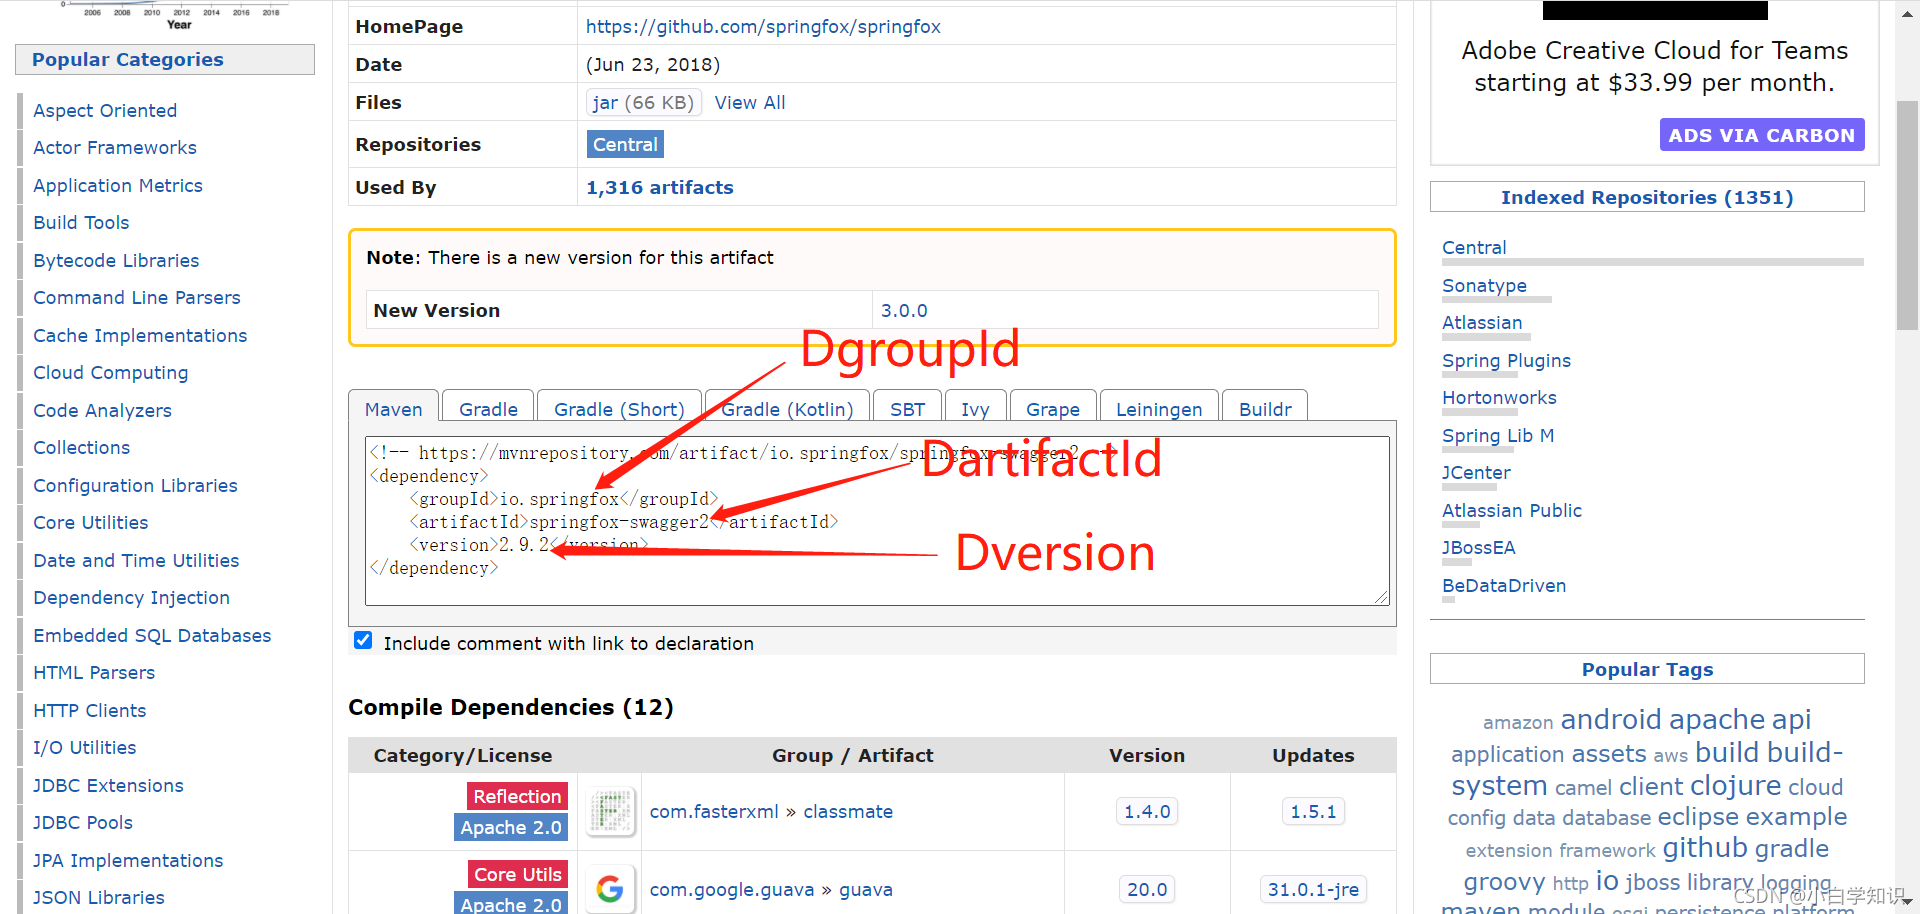Open the Atlassian repository link

coord(1482,323)
